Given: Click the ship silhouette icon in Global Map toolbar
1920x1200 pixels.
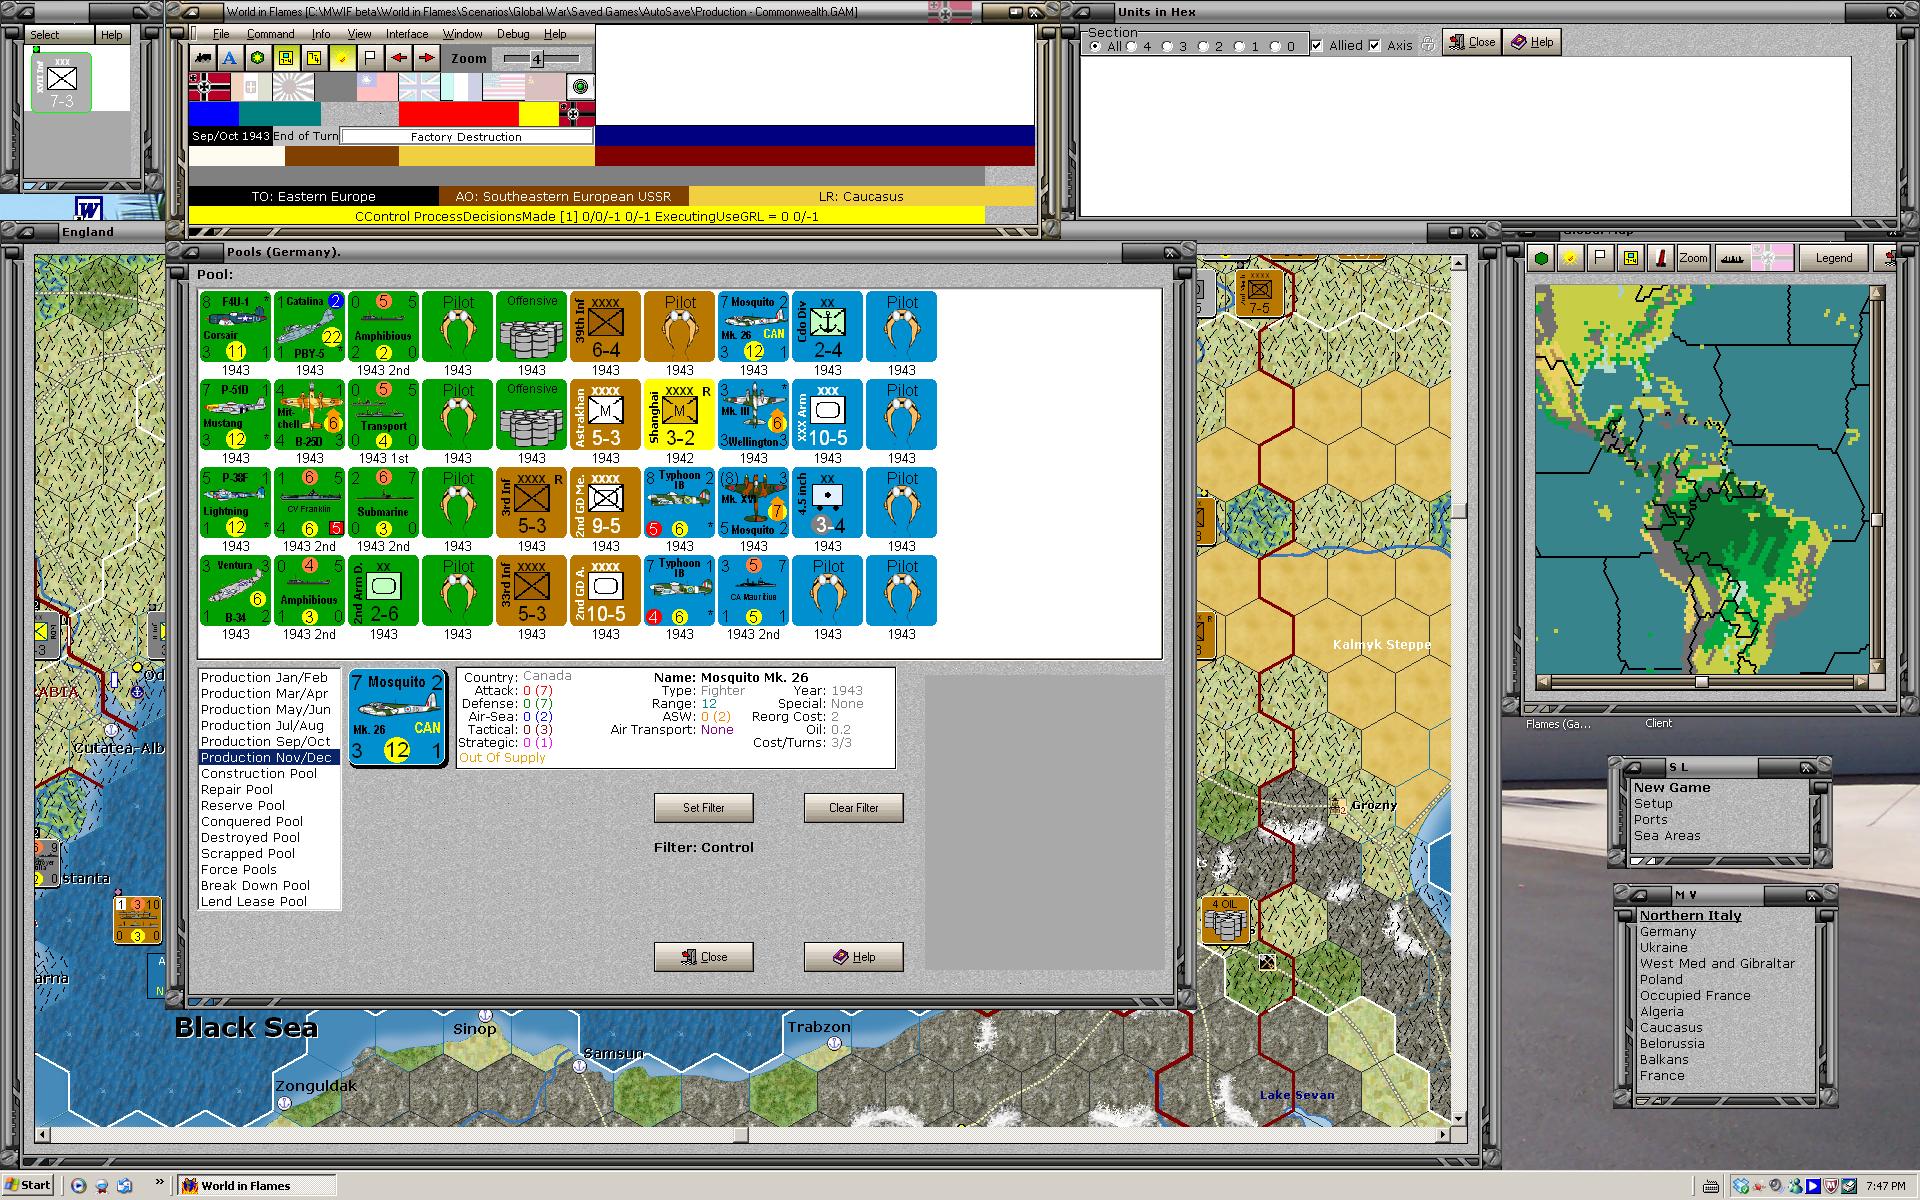Looking at the screenshot, I should click(x=1735, y=258).
